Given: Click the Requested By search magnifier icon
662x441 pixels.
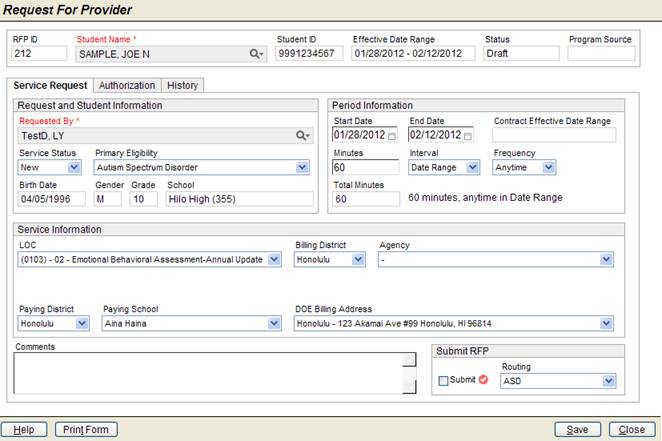Looking at the screenshot, I should coord(303,135).
